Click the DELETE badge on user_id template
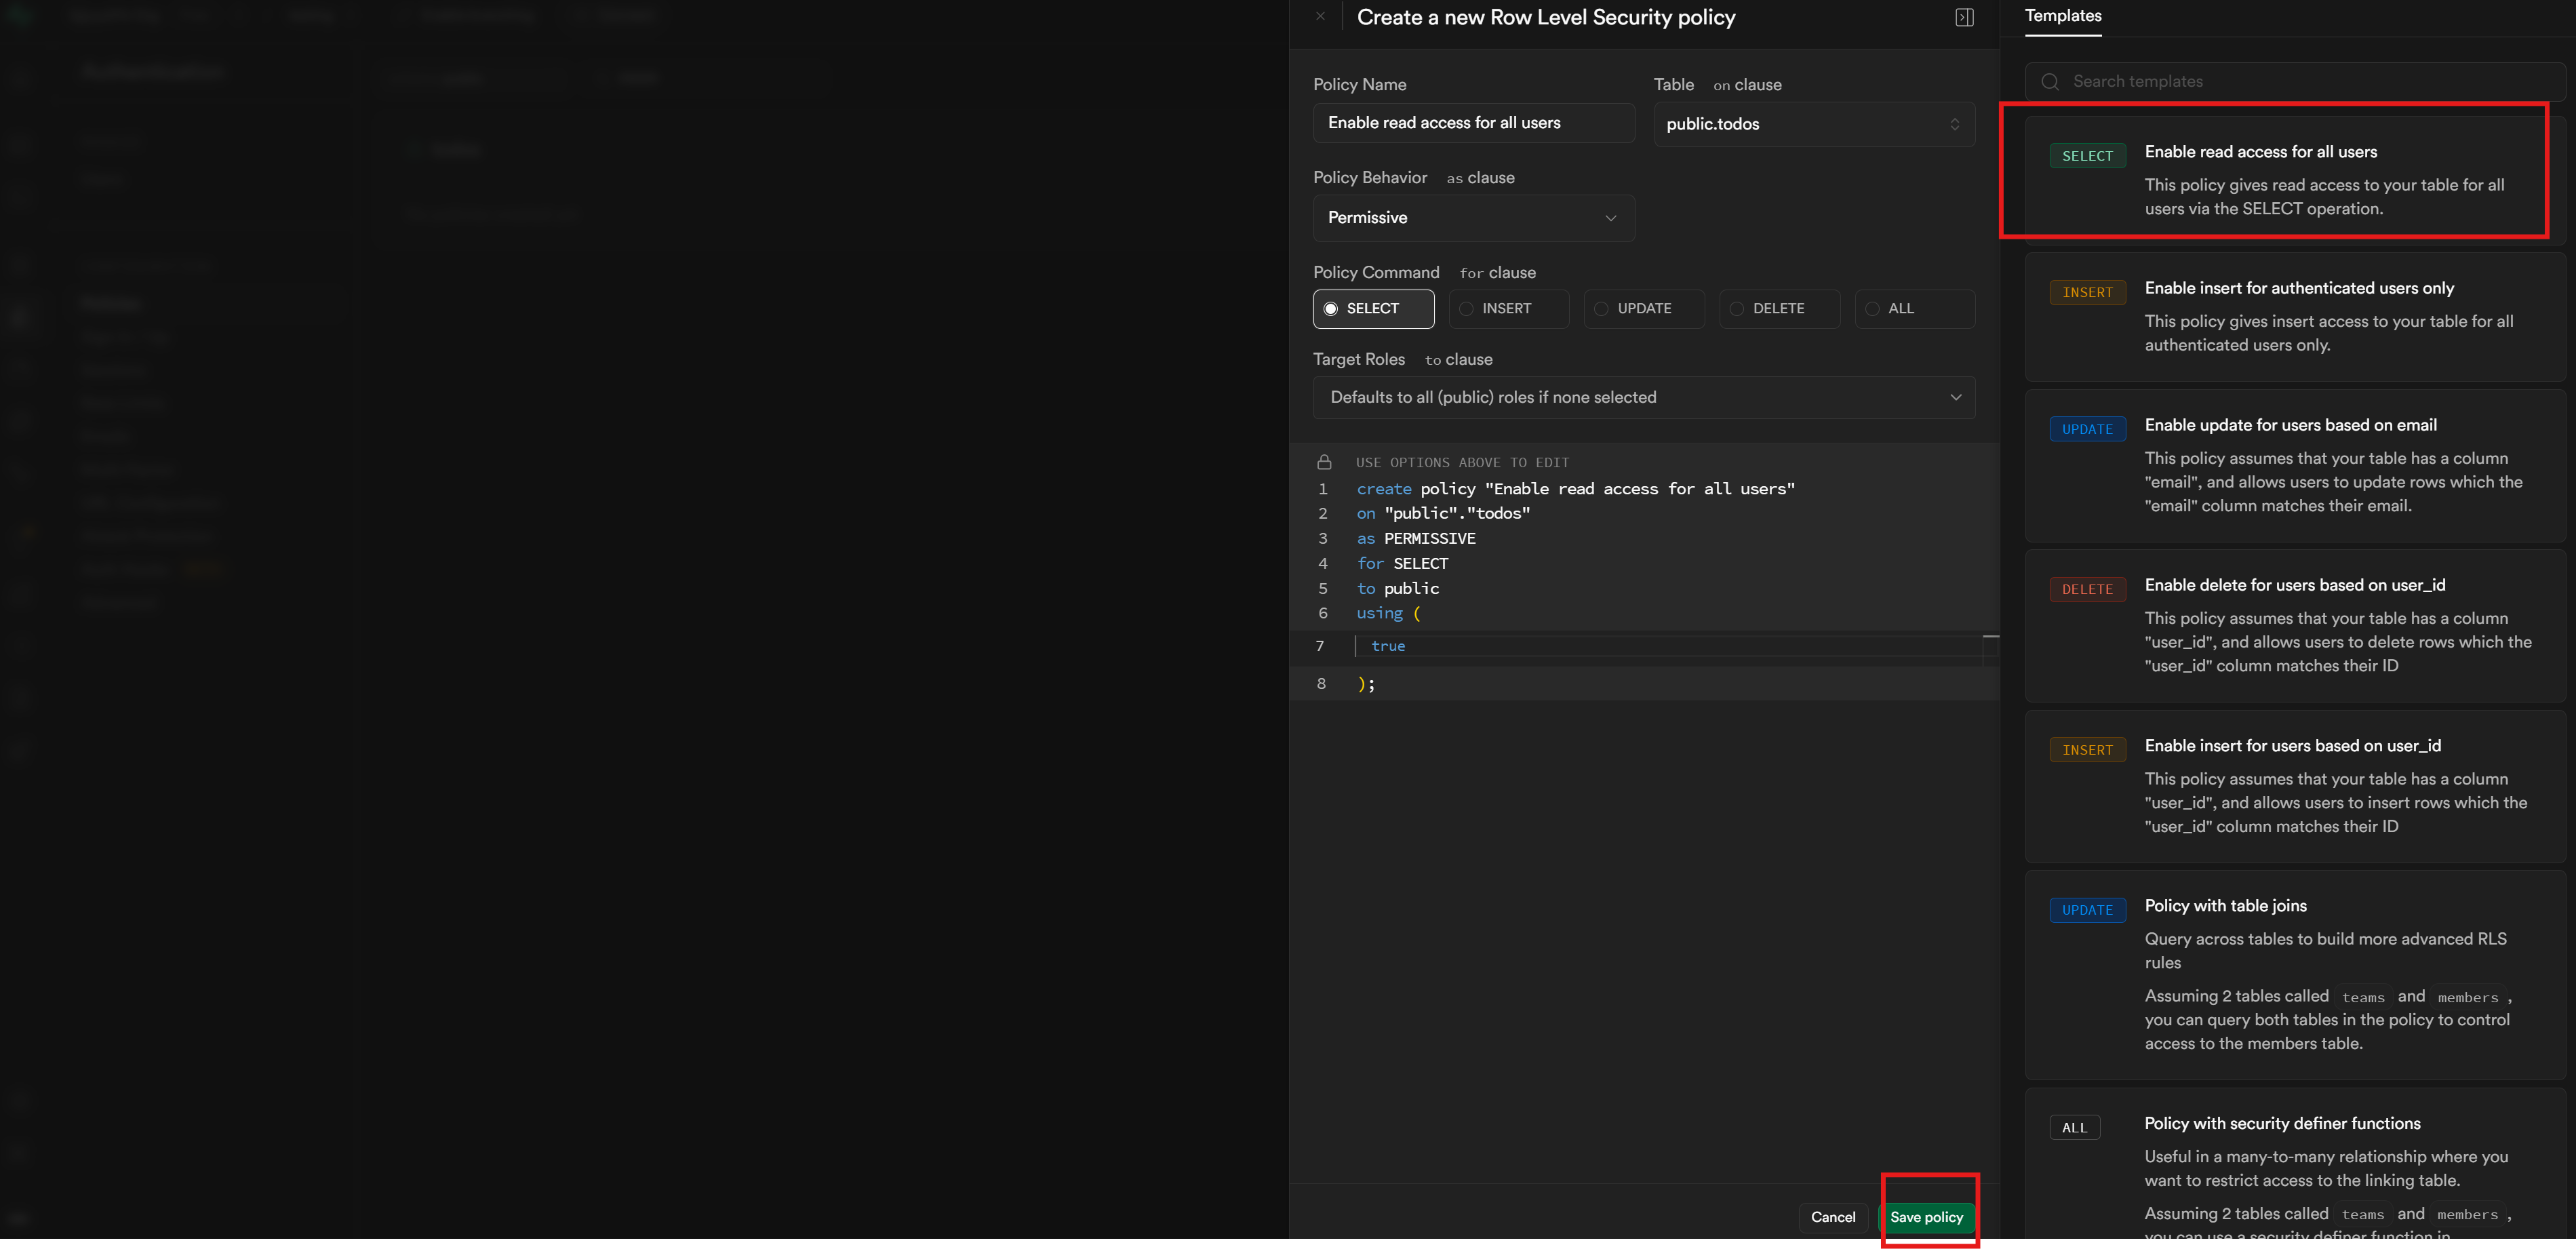The width and height of the screenshot is (2576, 1249). point(2087,589)
